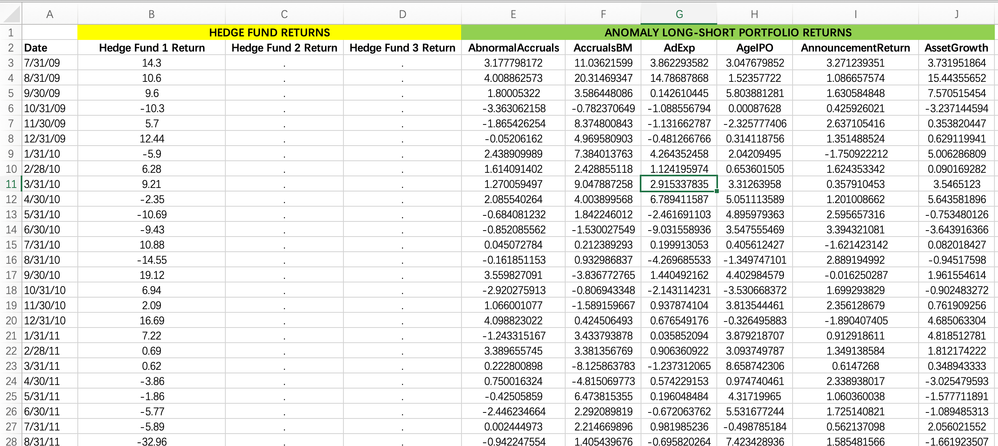Screen dimensions: 998x446
Task: Click the AnnouncementReturn column heading
Action: coord(855,48)
